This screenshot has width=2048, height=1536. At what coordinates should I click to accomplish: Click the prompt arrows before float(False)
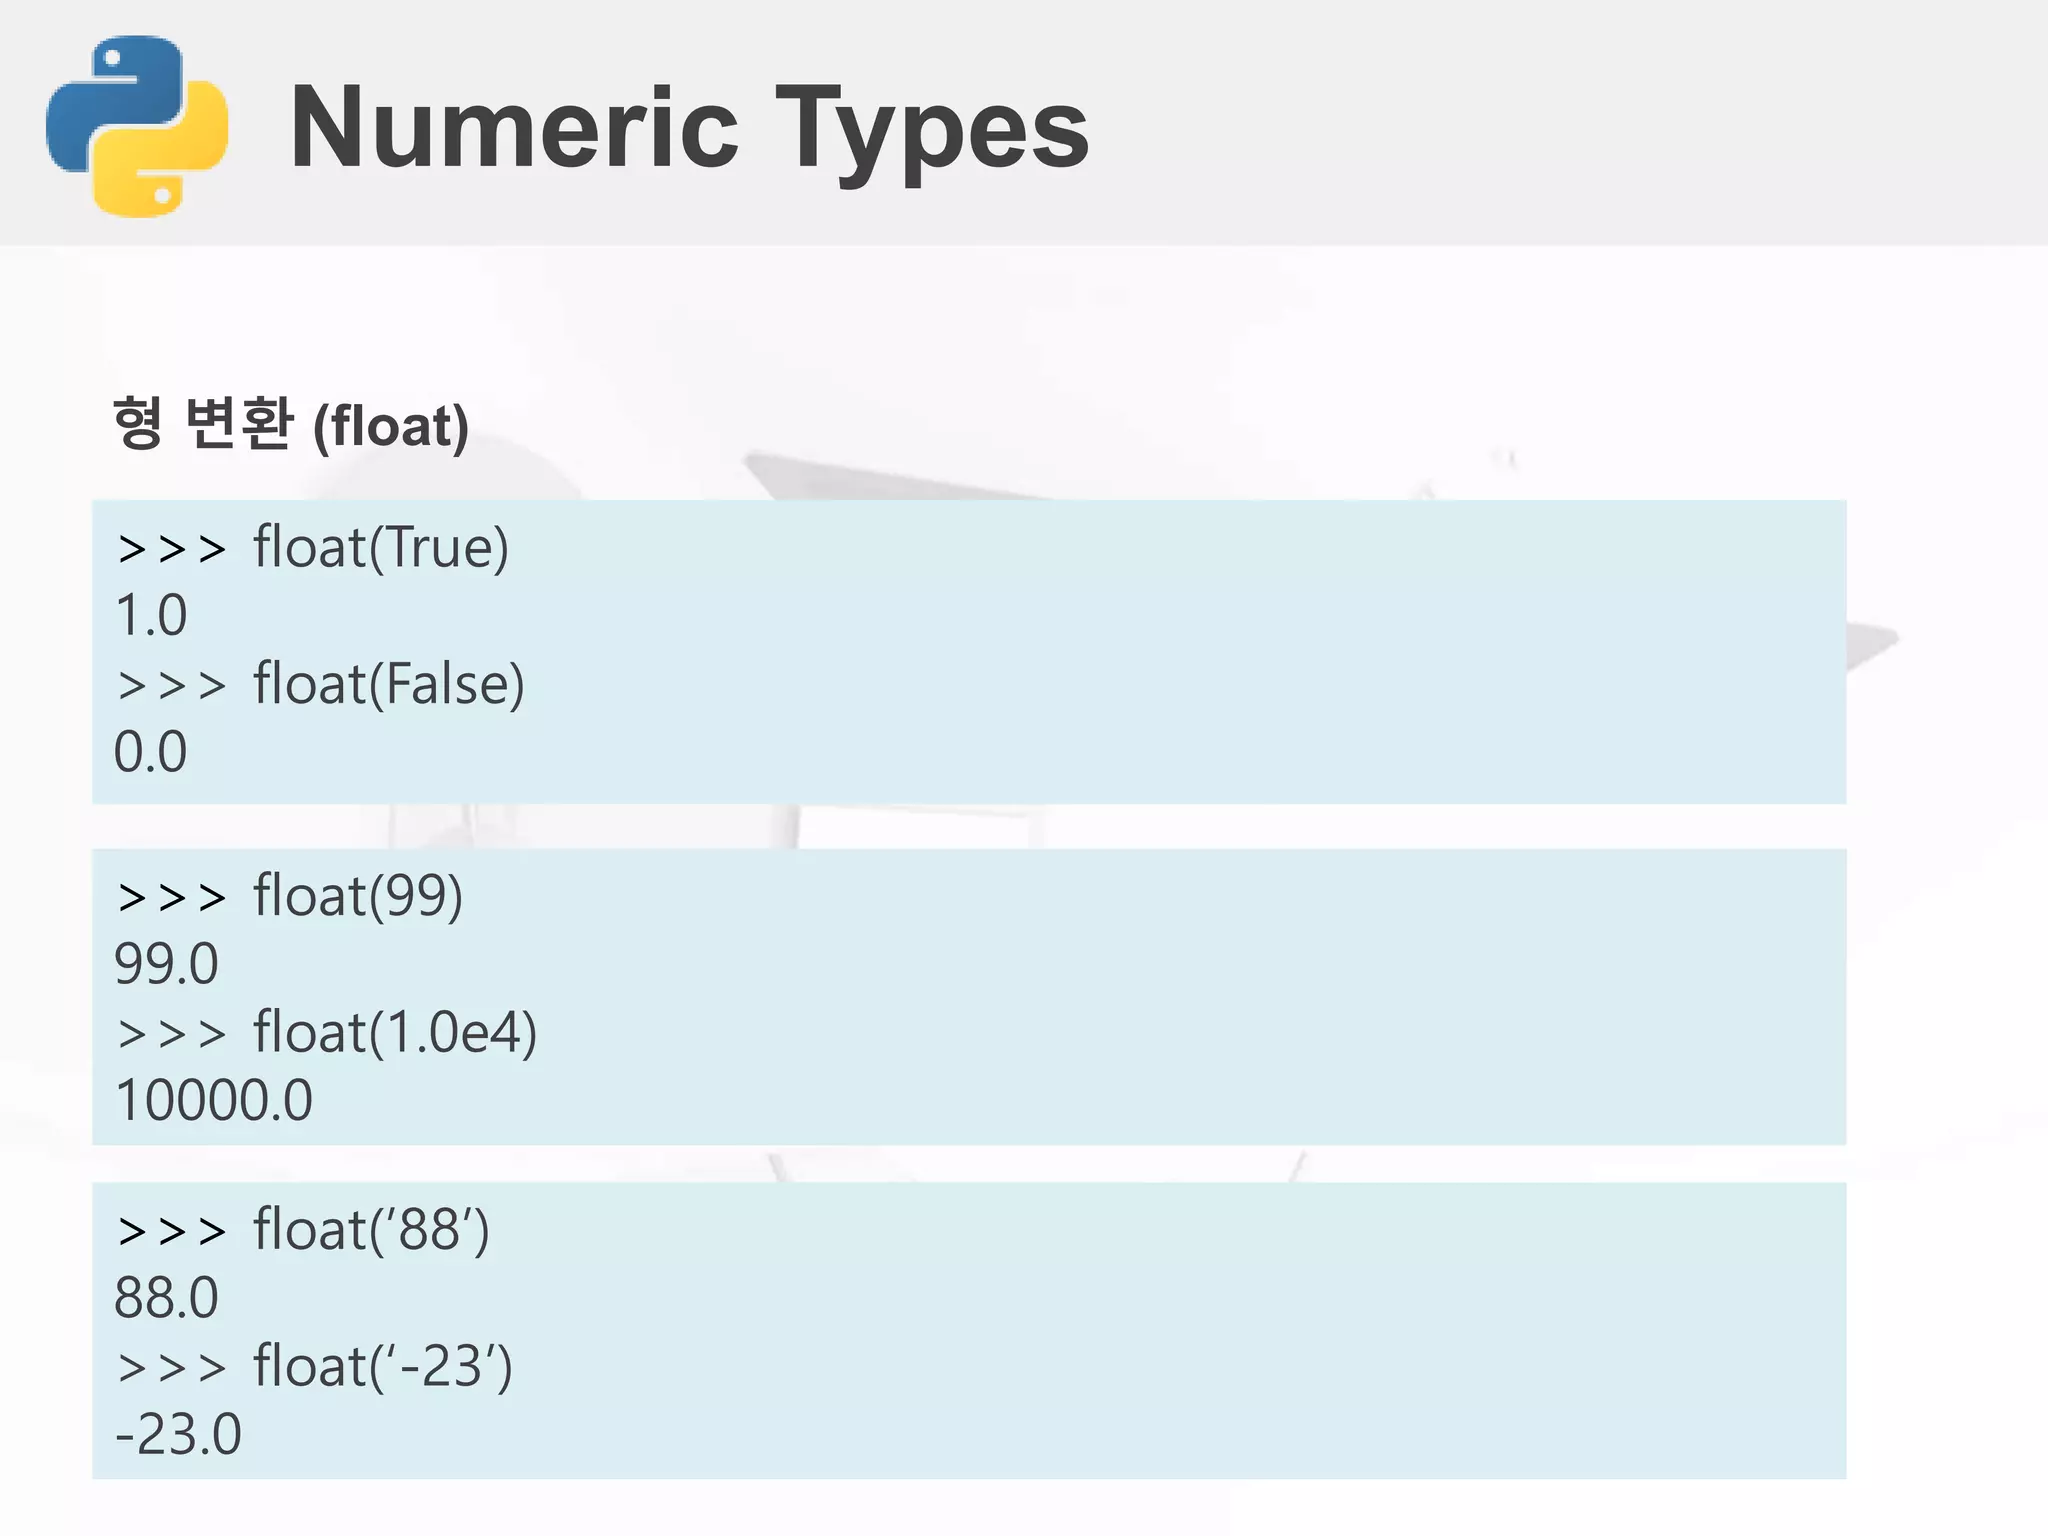(171, 686)
